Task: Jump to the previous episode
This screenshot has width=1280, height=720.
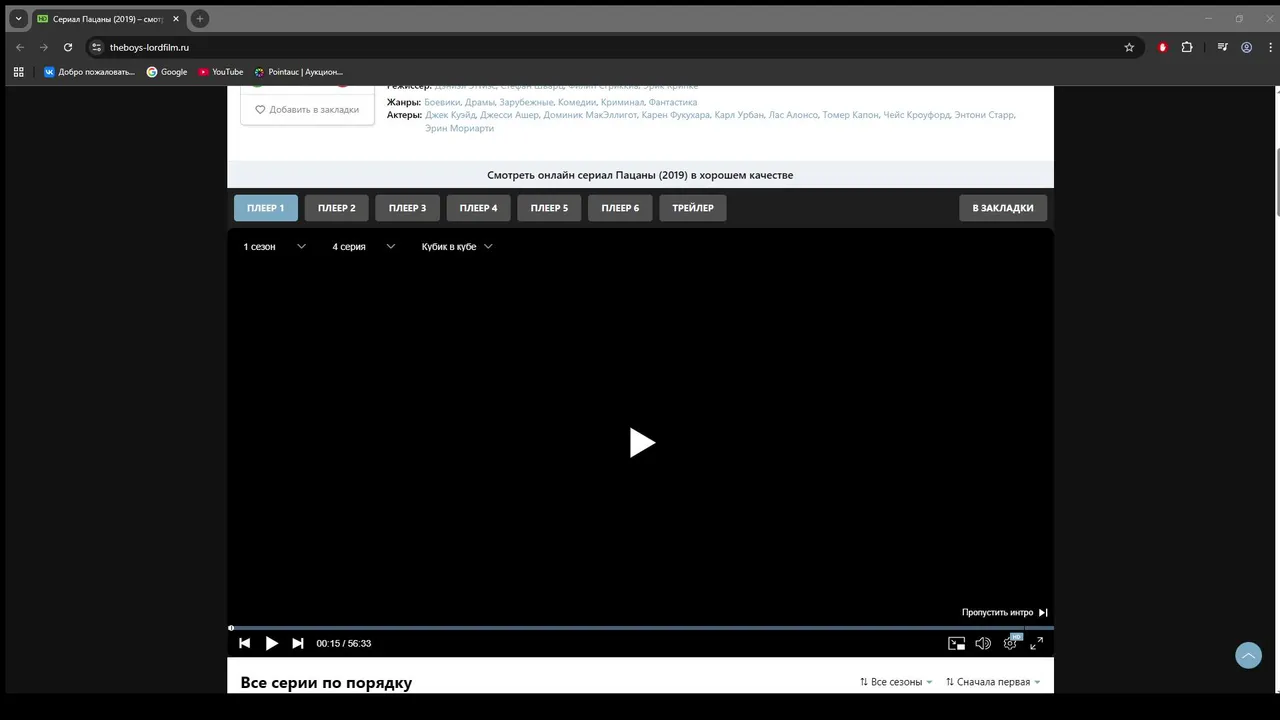Action: [244, 643]
